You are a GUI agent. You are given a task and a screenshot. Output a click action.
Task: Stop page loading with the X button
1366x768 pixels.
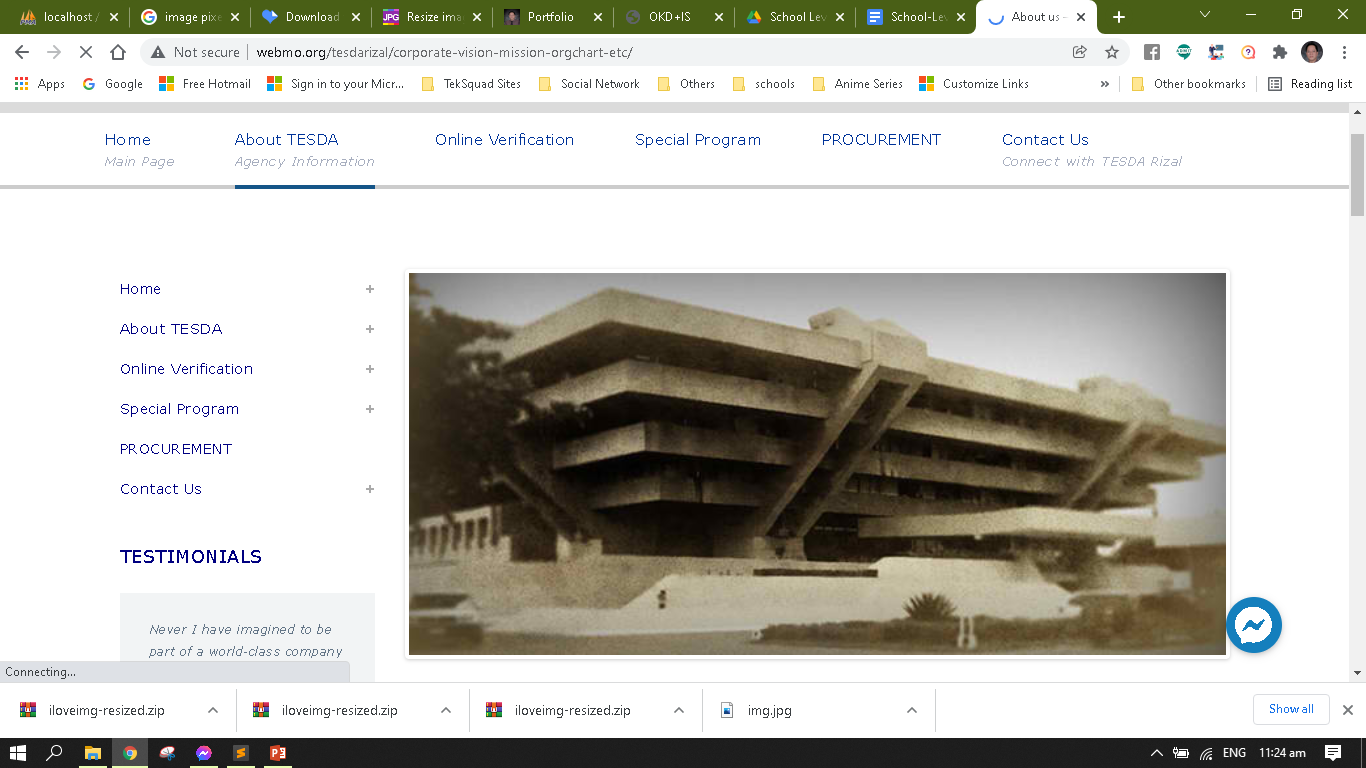[86, 52]
